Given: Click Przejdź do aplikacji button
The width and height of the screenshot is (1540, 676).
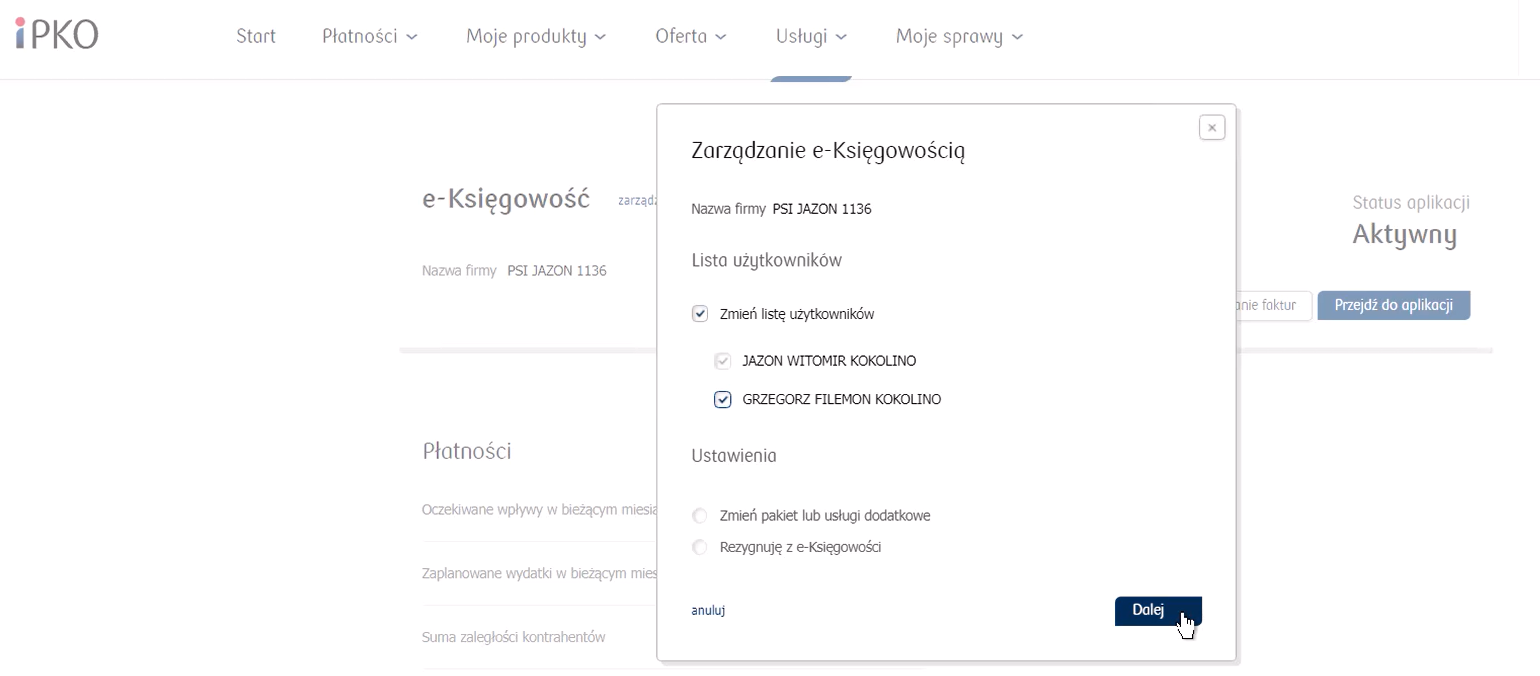Looking at the screenshot, I should tap(1393, 306).
